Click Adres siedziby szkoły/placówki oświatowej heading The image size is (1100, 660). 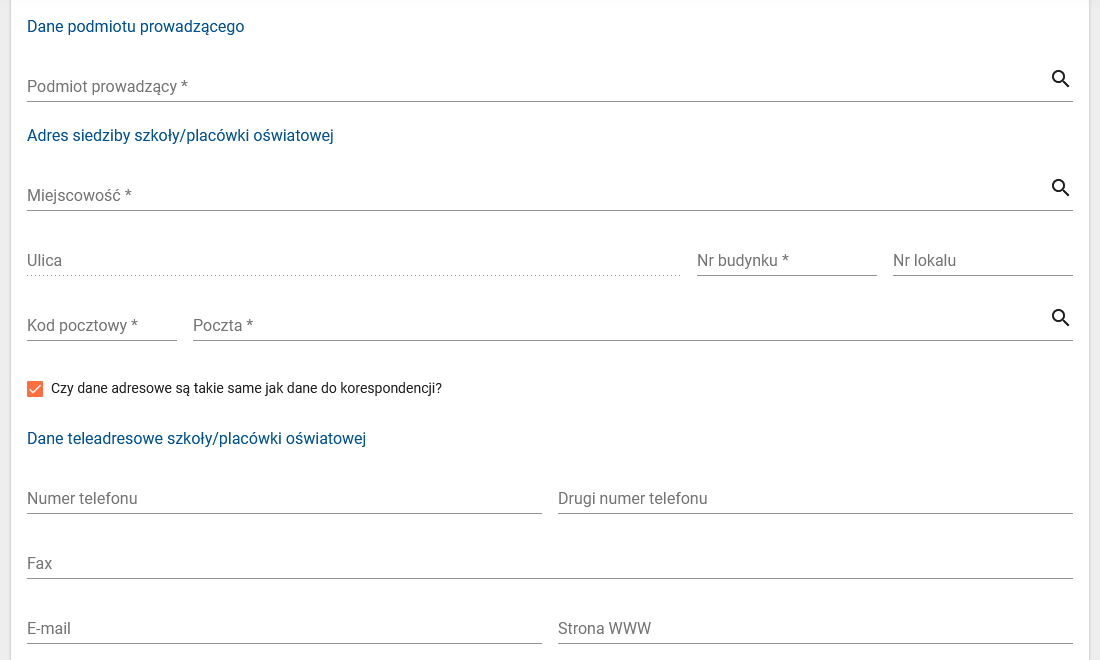pos(180,136)
